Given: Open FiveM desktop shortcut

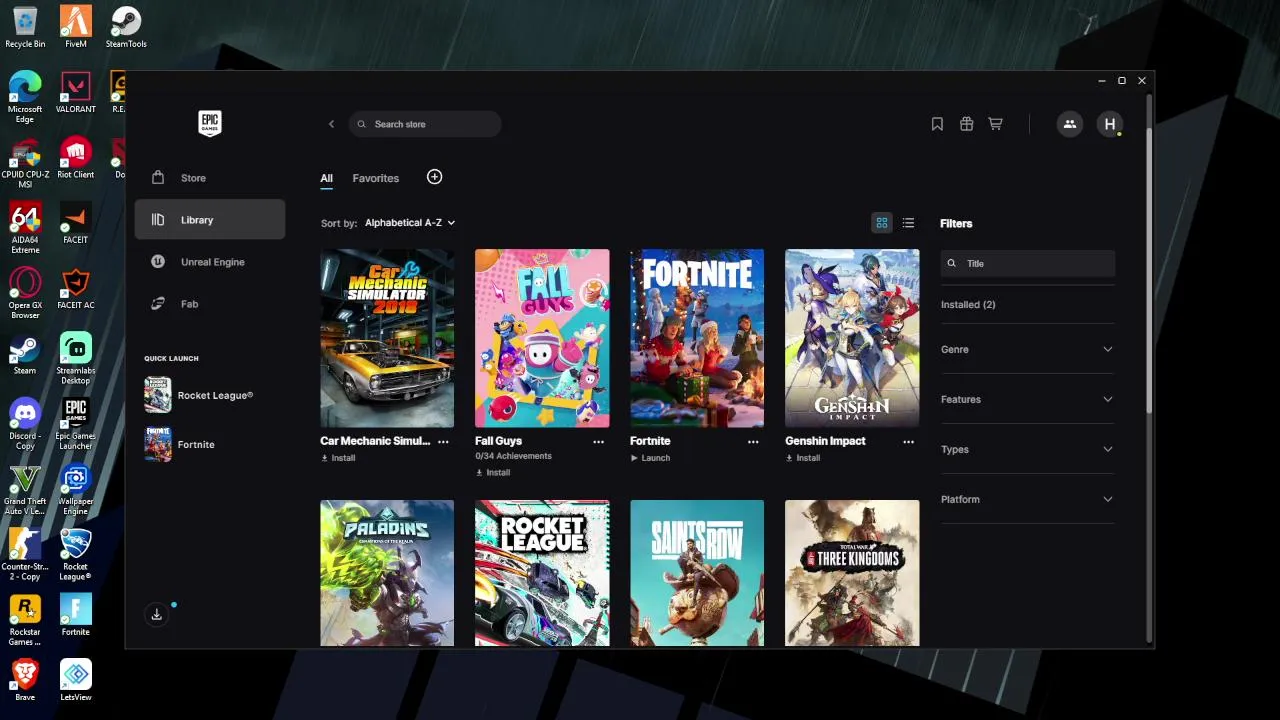Looking at the screenshot, I should [75, 27].
